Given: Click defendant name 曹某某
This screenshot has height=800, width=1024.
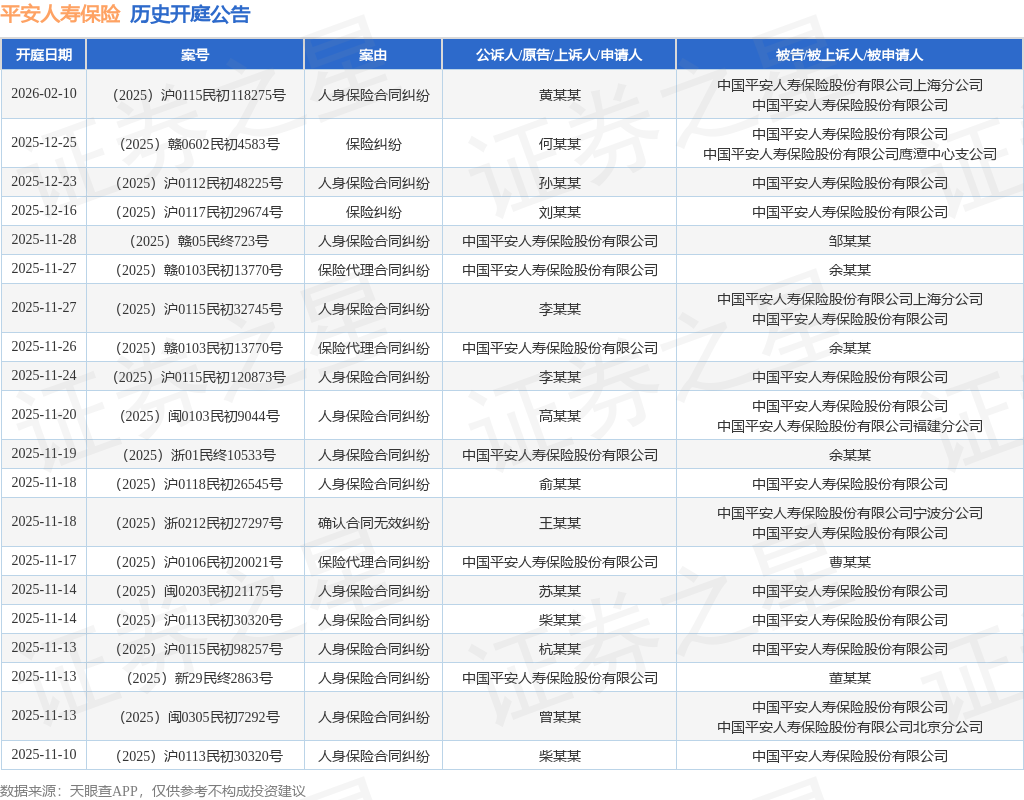Looking at the screenshot, I should tap(850, 562).
